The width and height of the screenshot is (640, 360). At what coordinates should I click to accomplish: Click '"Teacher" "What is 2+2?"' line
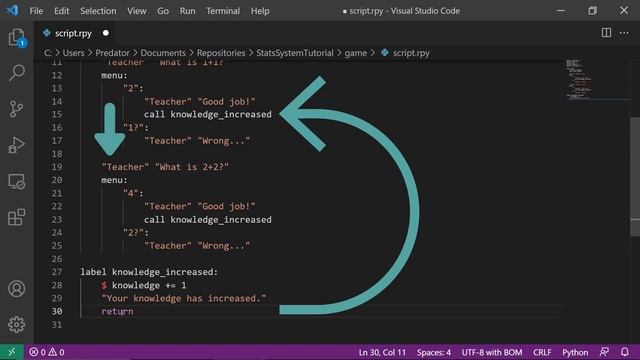click(165, 167)
